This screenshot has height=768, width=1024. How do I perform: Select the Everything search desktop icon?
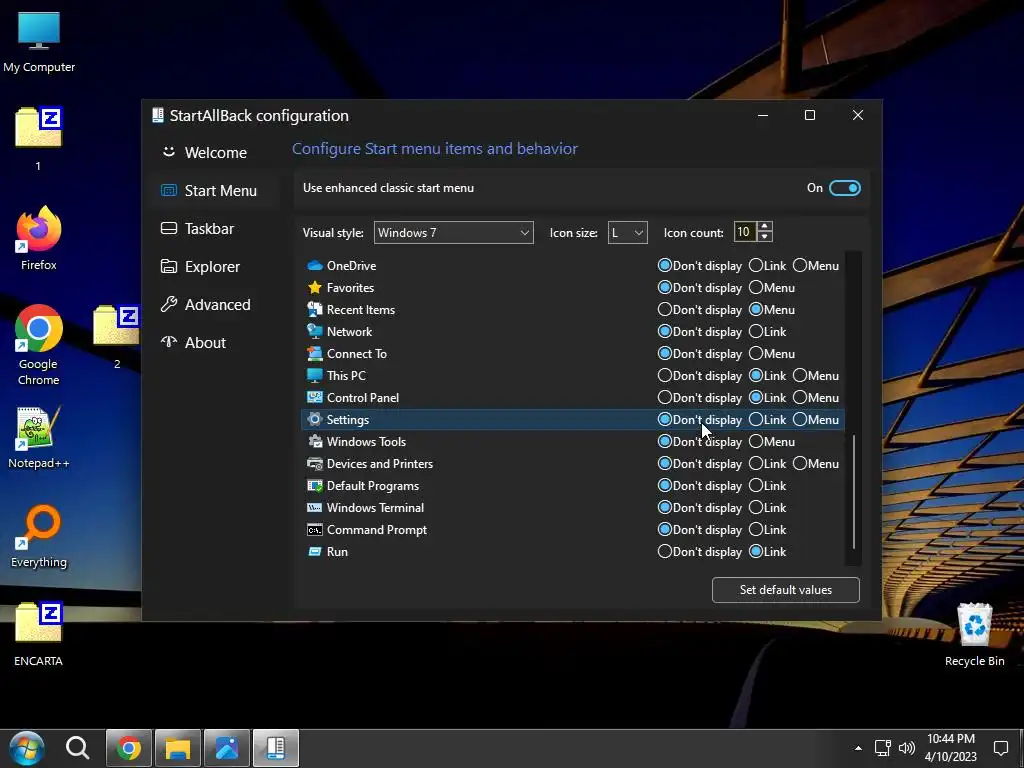click(x=39, y=537)
